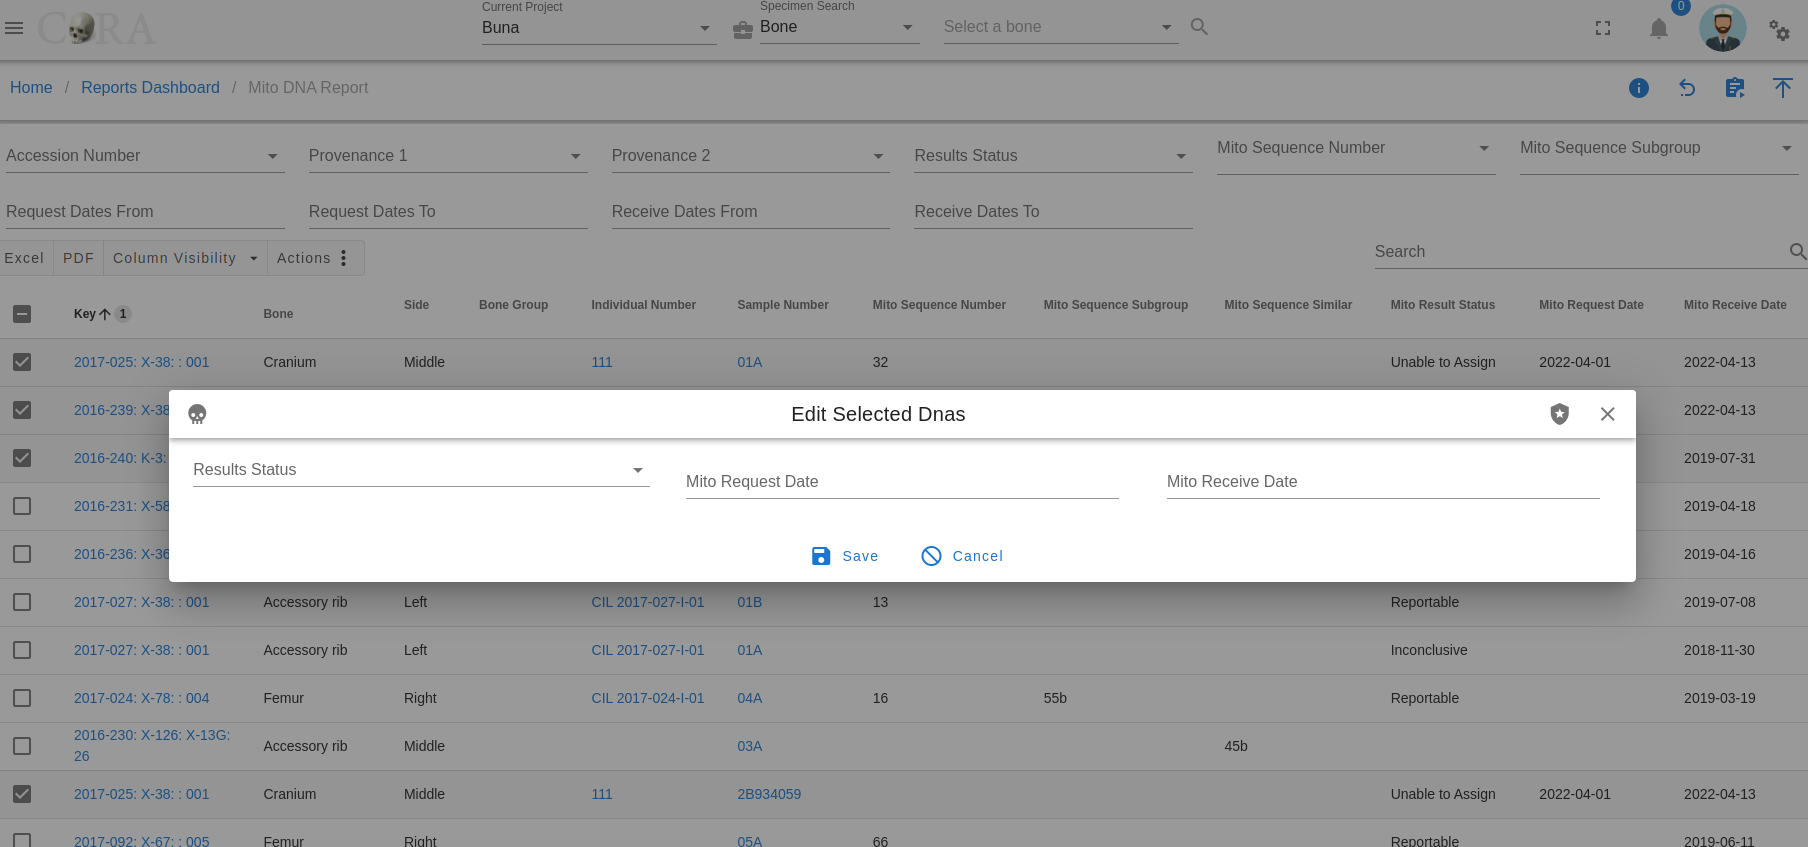The width and height of the screenshot is (1808, 847).
Task: Click the three-dot Actions icon
Action: [x=344, y=258]
